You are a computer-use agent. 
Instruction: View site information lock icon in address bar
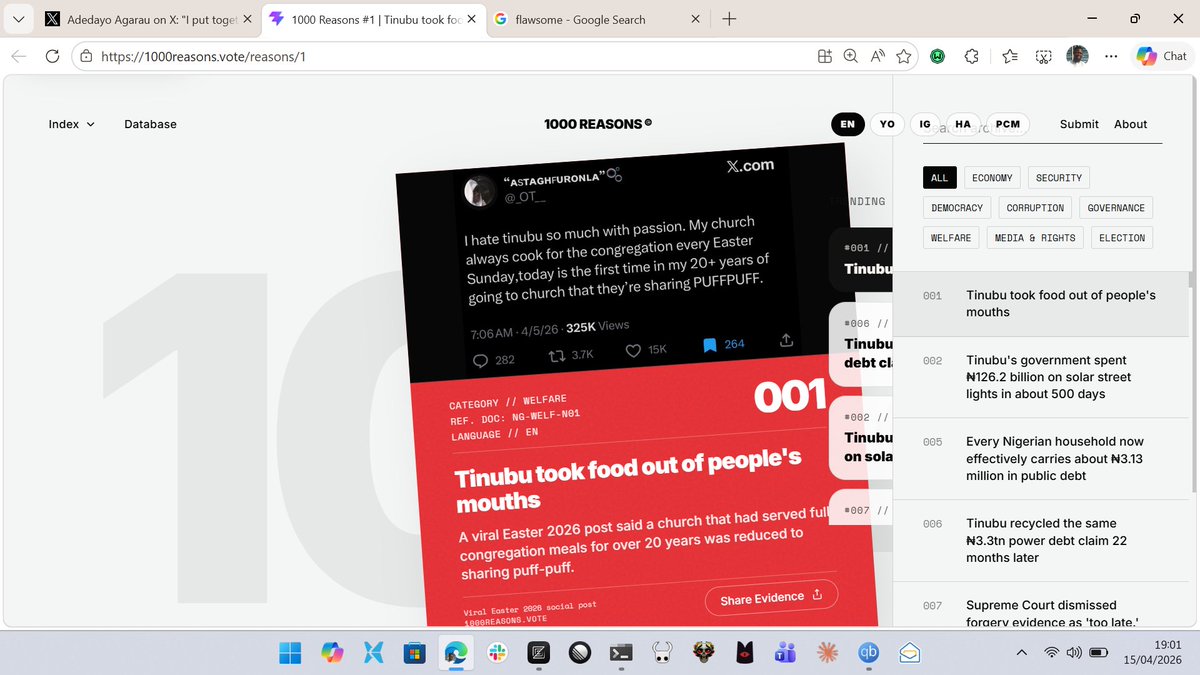click(x=86, y=57)
